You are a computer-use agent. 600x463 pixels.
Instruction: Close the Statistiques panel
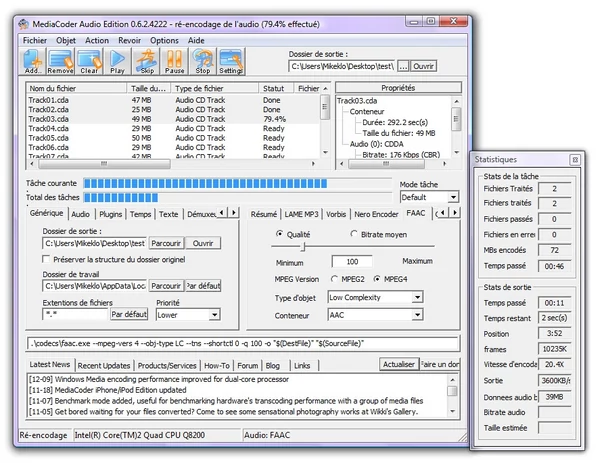(575, 160)
